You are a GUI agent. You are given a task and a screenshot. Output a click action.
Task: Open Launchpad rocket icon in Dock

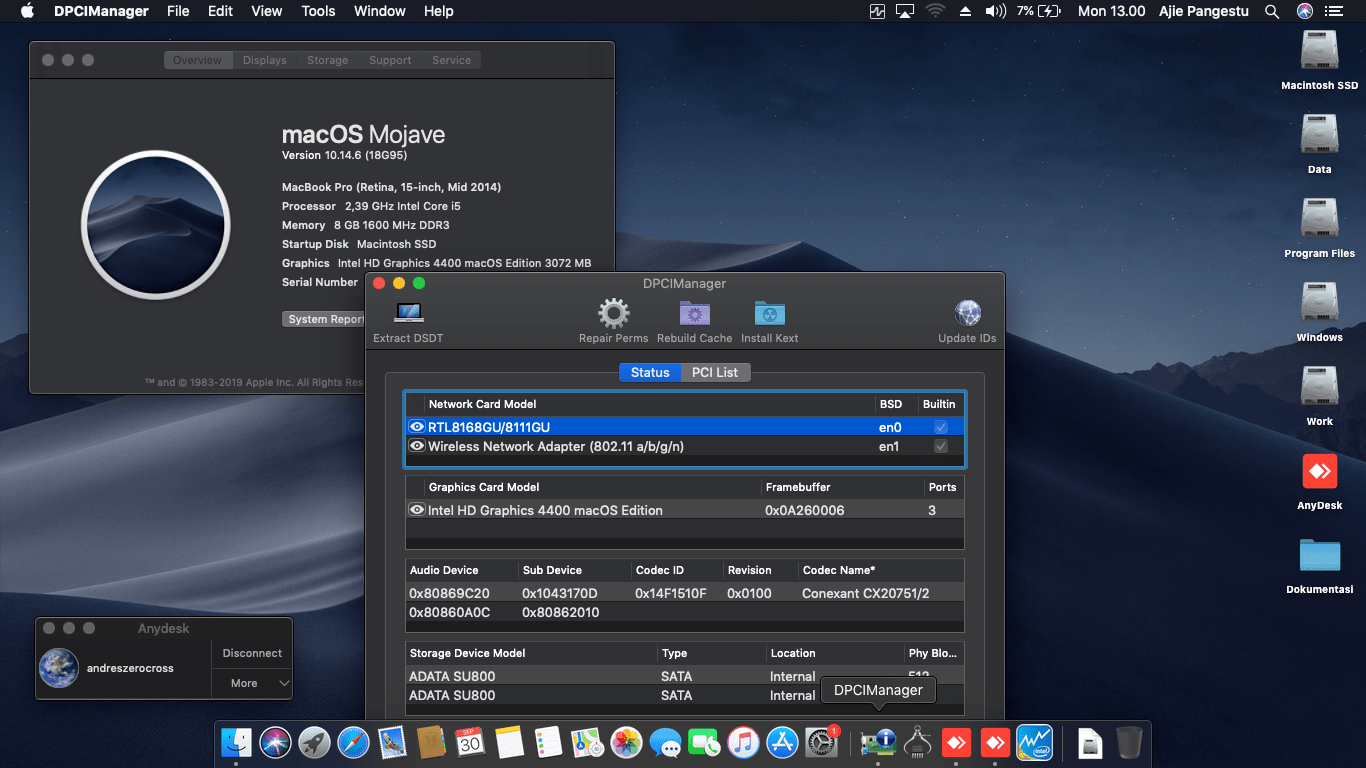point(314,742)
